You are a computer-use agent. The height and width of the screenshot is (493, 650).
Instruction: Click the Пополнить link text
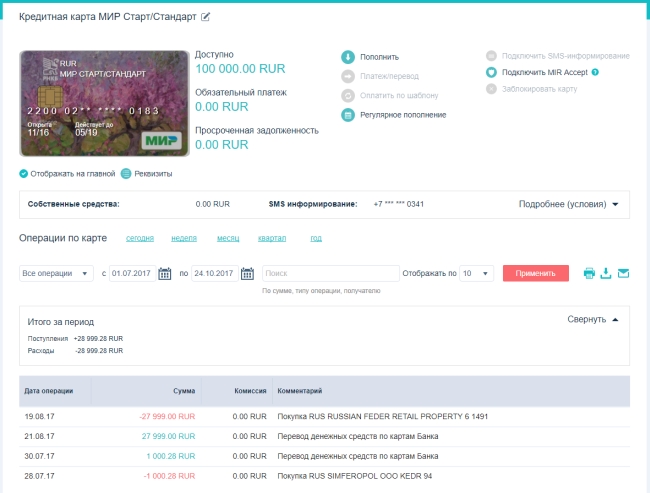[x=379, y=57]
